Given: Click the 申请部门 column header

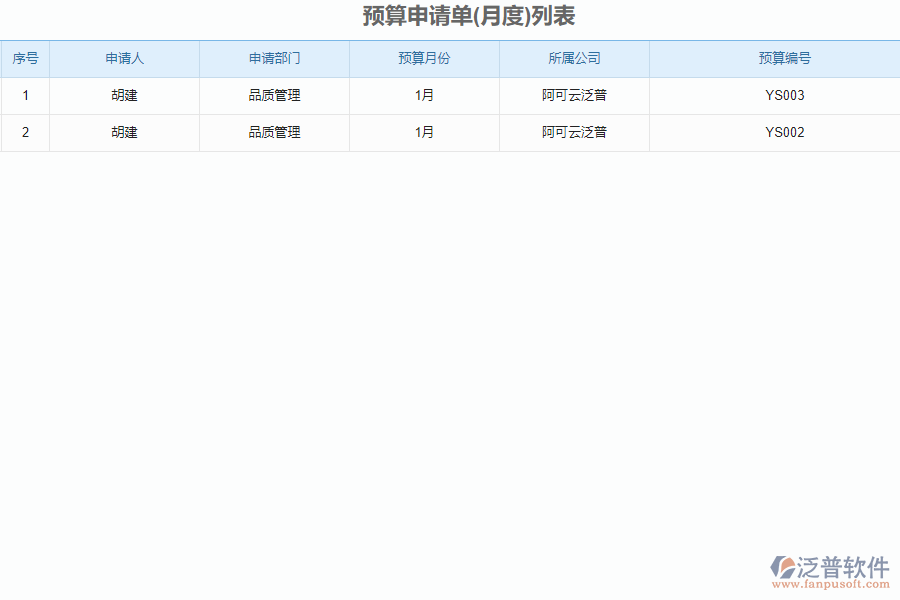Looking at the screenshot, I should pos(274,58).
